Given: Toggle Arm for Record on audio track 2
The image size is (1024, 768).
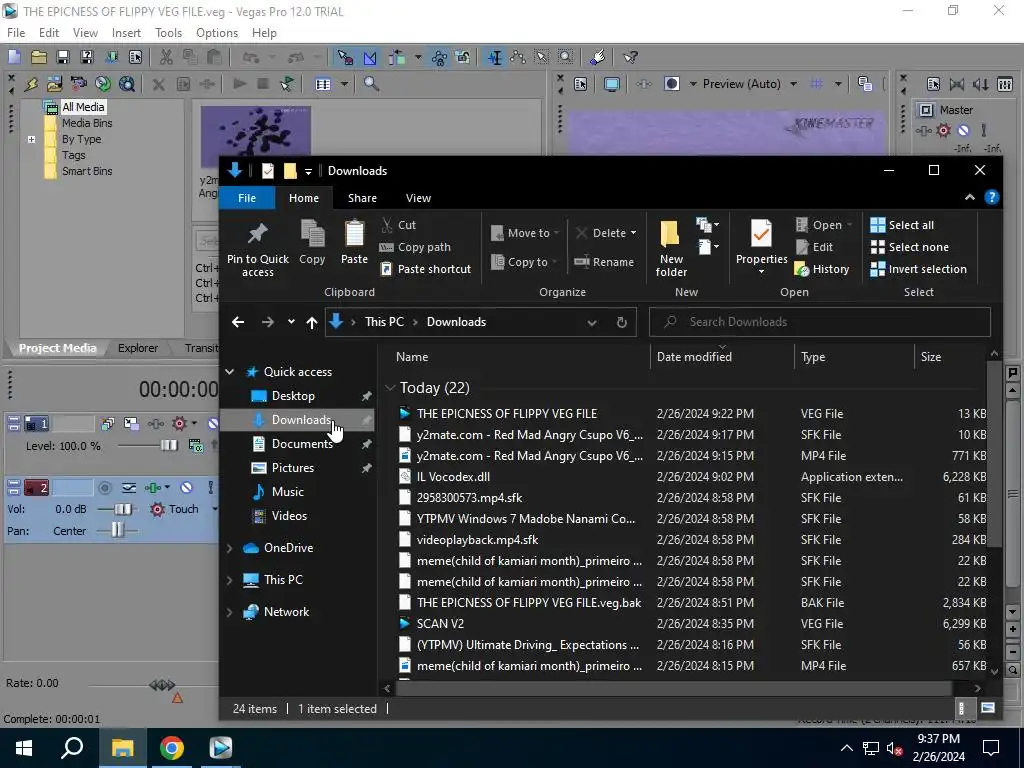Looking at the screenshot, I should pos(104,487).
